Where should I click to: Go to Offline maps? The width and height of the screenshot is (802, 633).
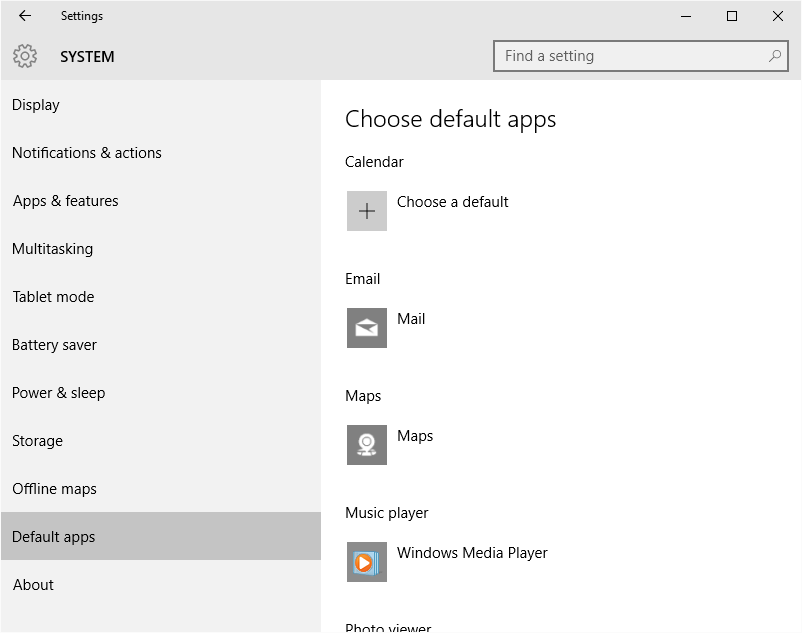54,489
